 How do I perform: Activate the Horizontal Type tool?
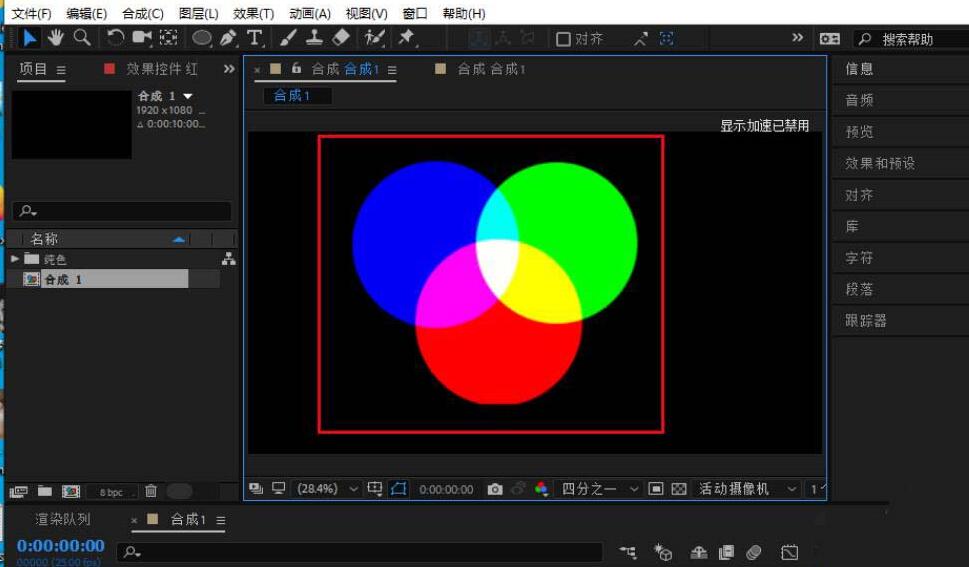pos(255,38)
